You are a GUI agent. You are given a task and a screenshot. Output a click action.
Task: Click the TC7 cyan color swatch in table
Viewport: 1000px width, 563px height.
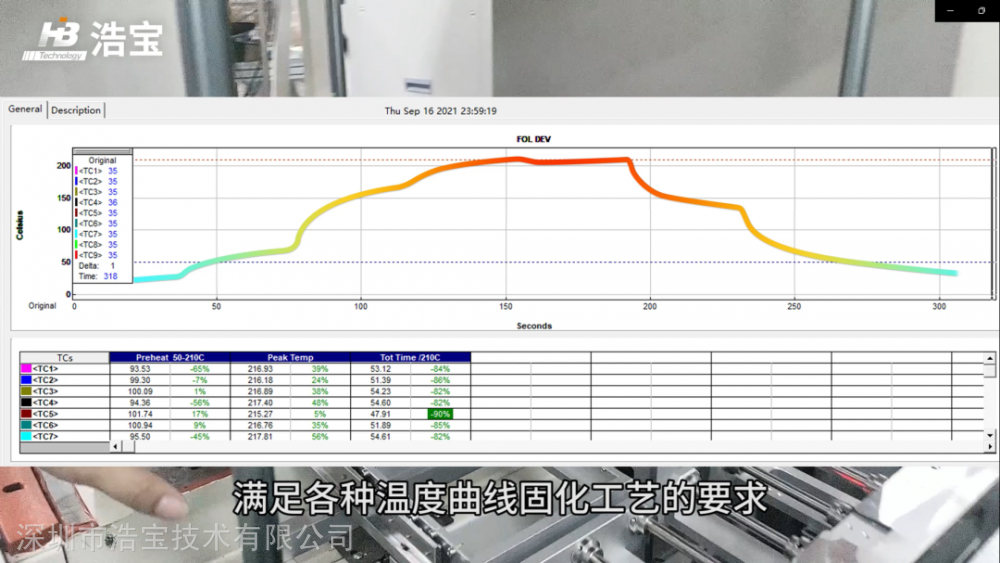tap(26, 436)
